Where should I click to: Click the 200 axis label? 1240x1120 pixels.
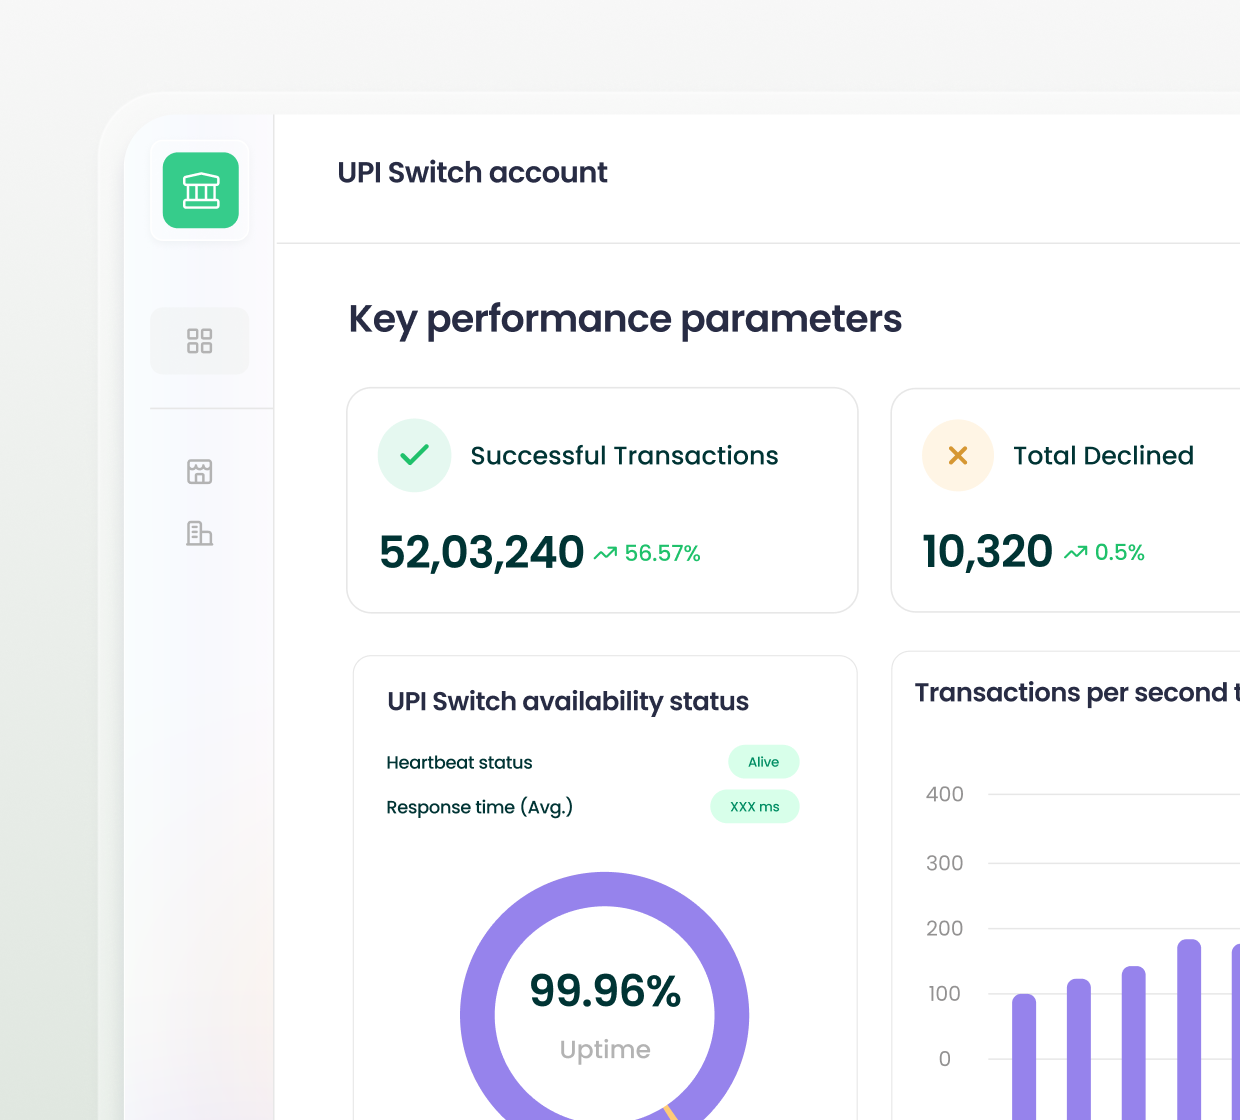coord(945,928)
